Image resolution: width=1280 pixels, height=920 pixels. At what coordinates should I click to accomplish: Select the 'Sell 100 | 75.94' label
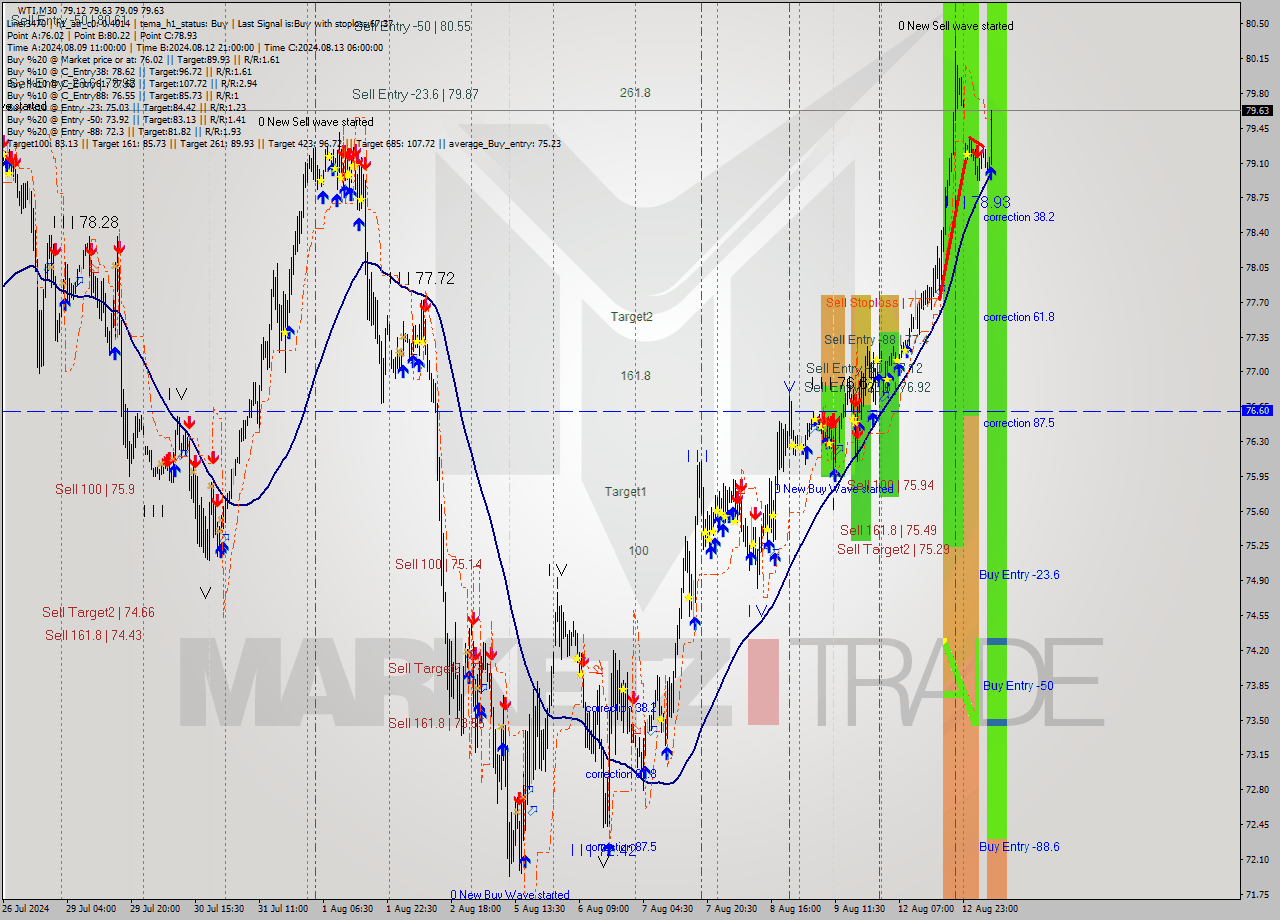point(891,485)
